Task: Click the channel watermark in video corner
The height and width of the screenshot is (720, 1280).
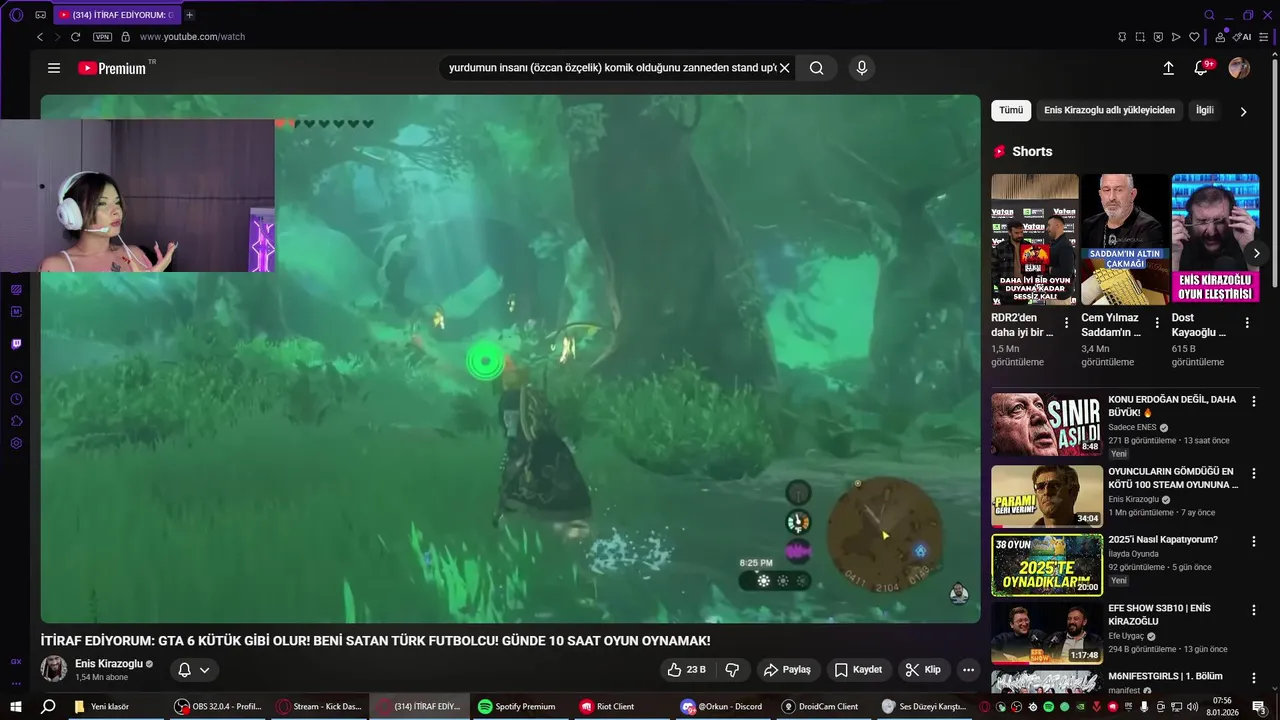Action: [958, 593]
